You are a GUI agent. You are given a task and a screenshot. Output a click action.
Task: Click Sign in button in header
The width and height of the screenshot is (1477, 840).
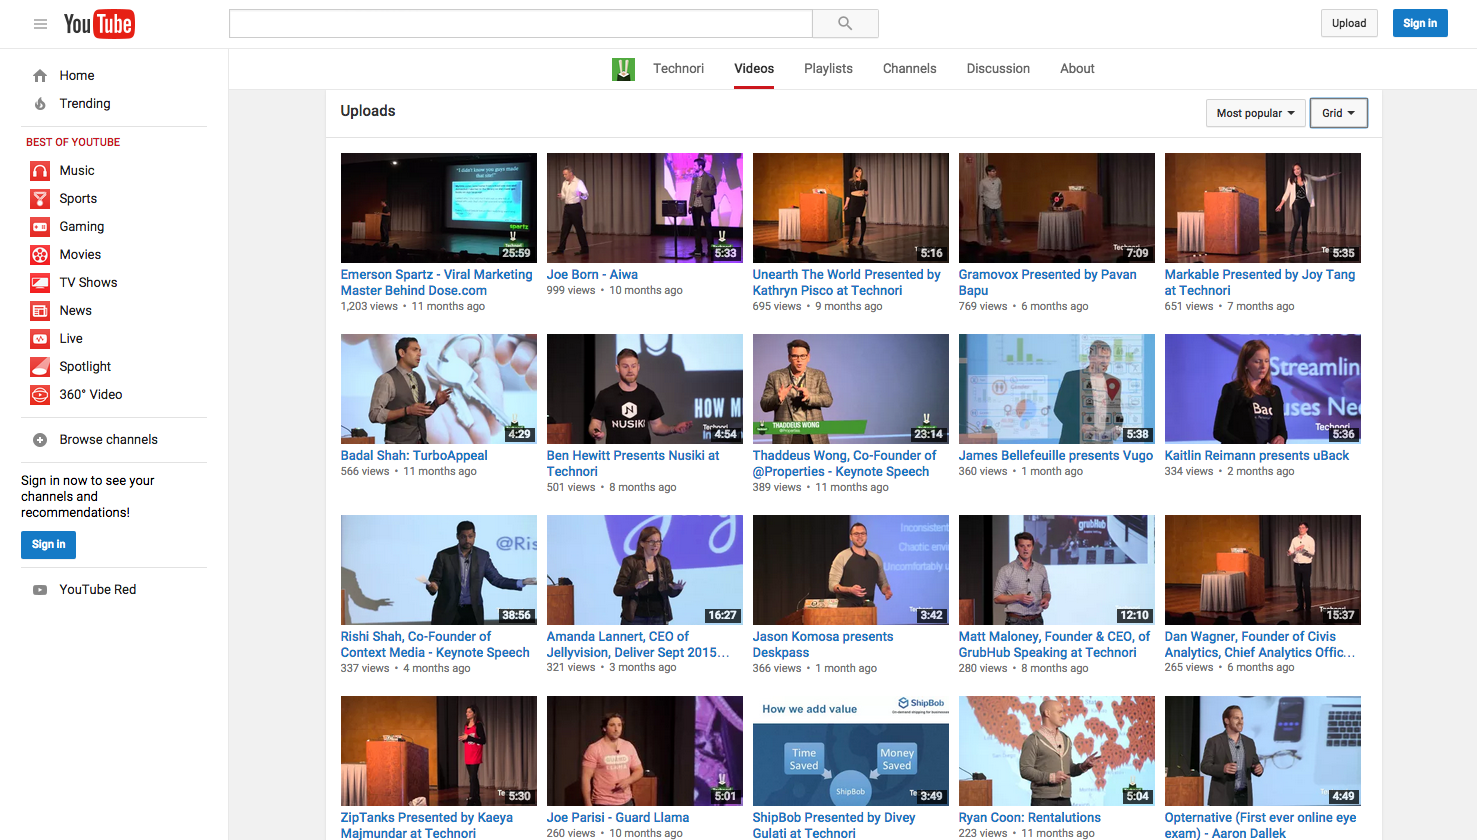[x=1420, y=23]
